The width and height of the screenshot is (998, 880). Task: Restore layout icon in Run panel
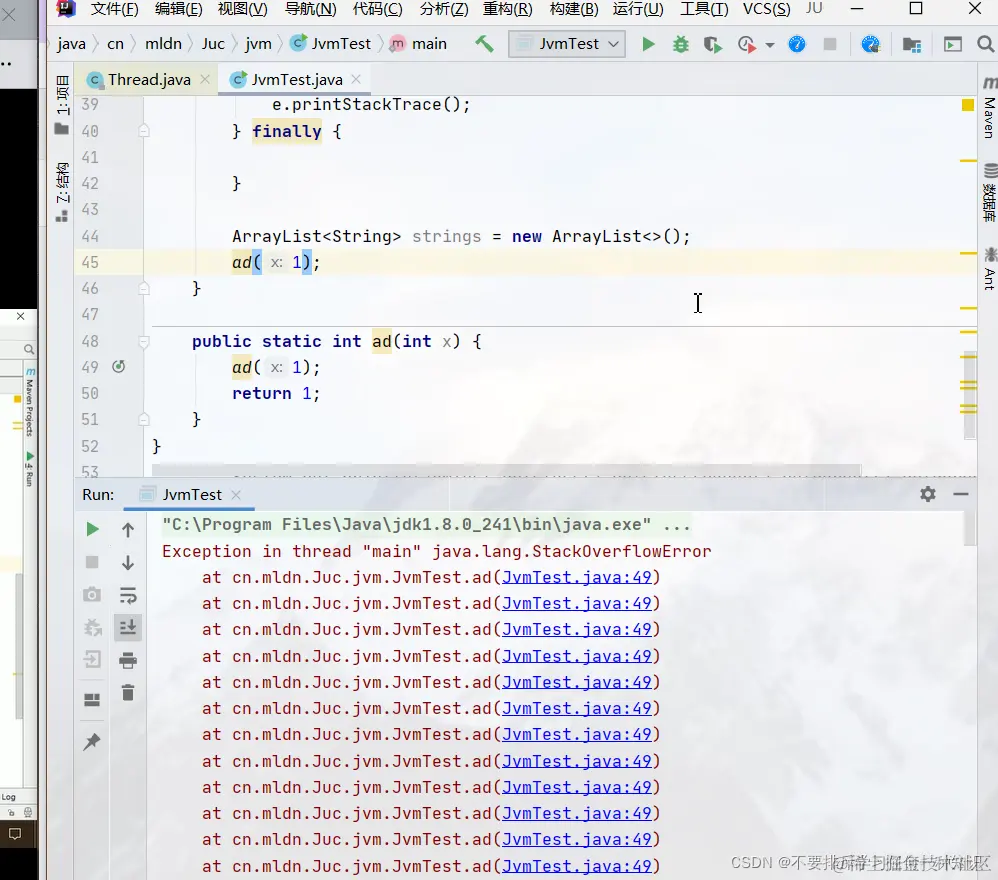tap(92, 700)
